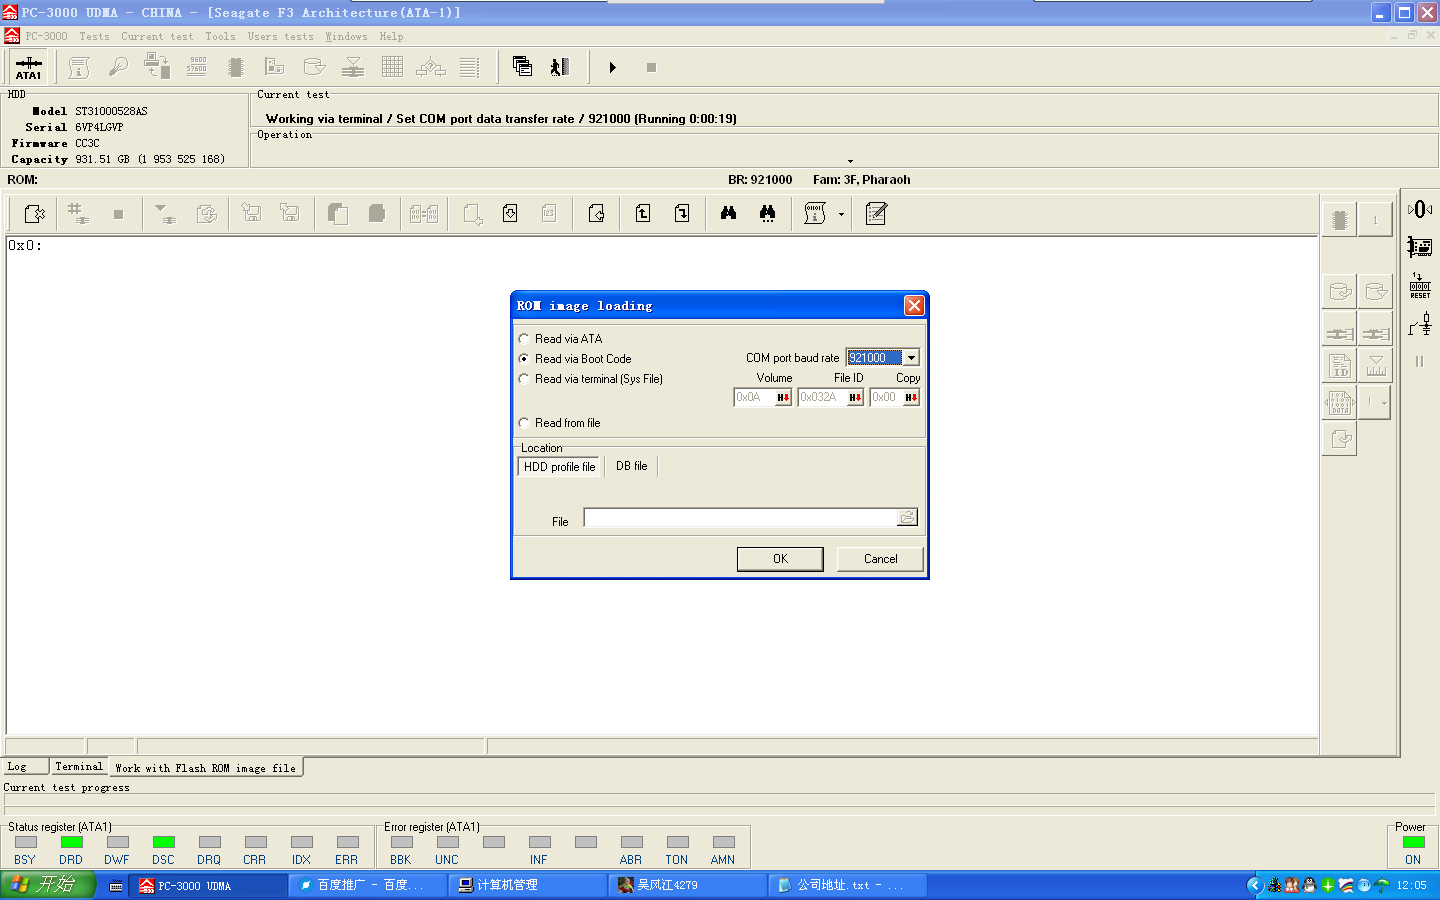Click the ID document icon in the right panel

(x=1340, y=366)
